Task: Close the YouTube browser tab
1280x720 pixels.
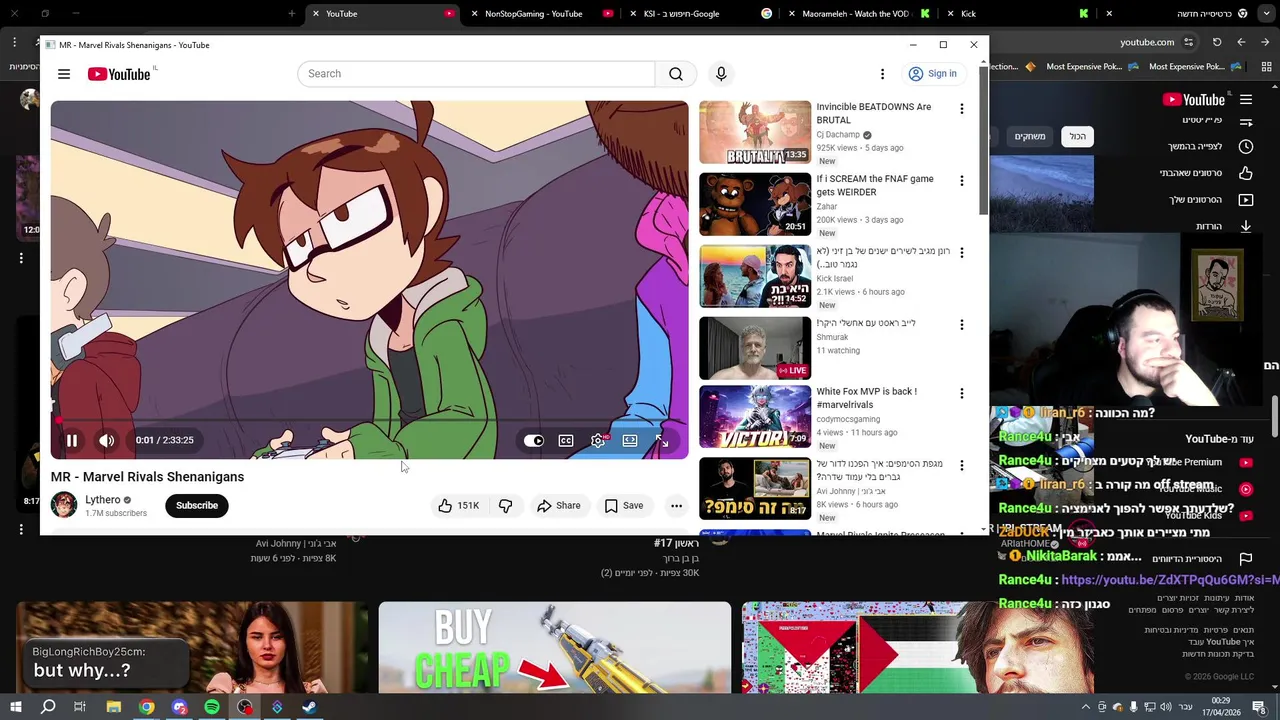Action: pyautogui.click(x=316, y=14)
